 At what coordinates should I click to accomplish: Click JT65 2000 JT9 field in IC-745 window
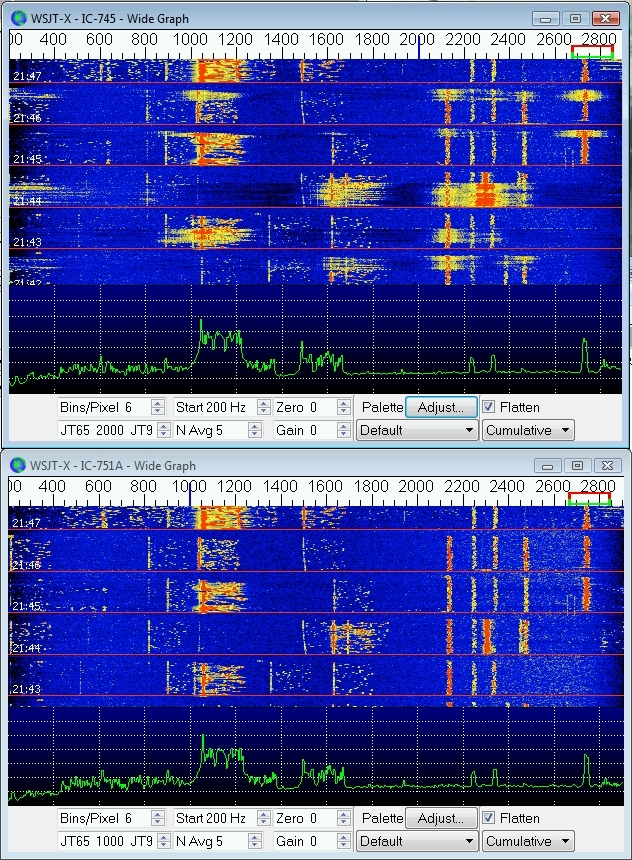pyautogui.click(x=103, y=431)
